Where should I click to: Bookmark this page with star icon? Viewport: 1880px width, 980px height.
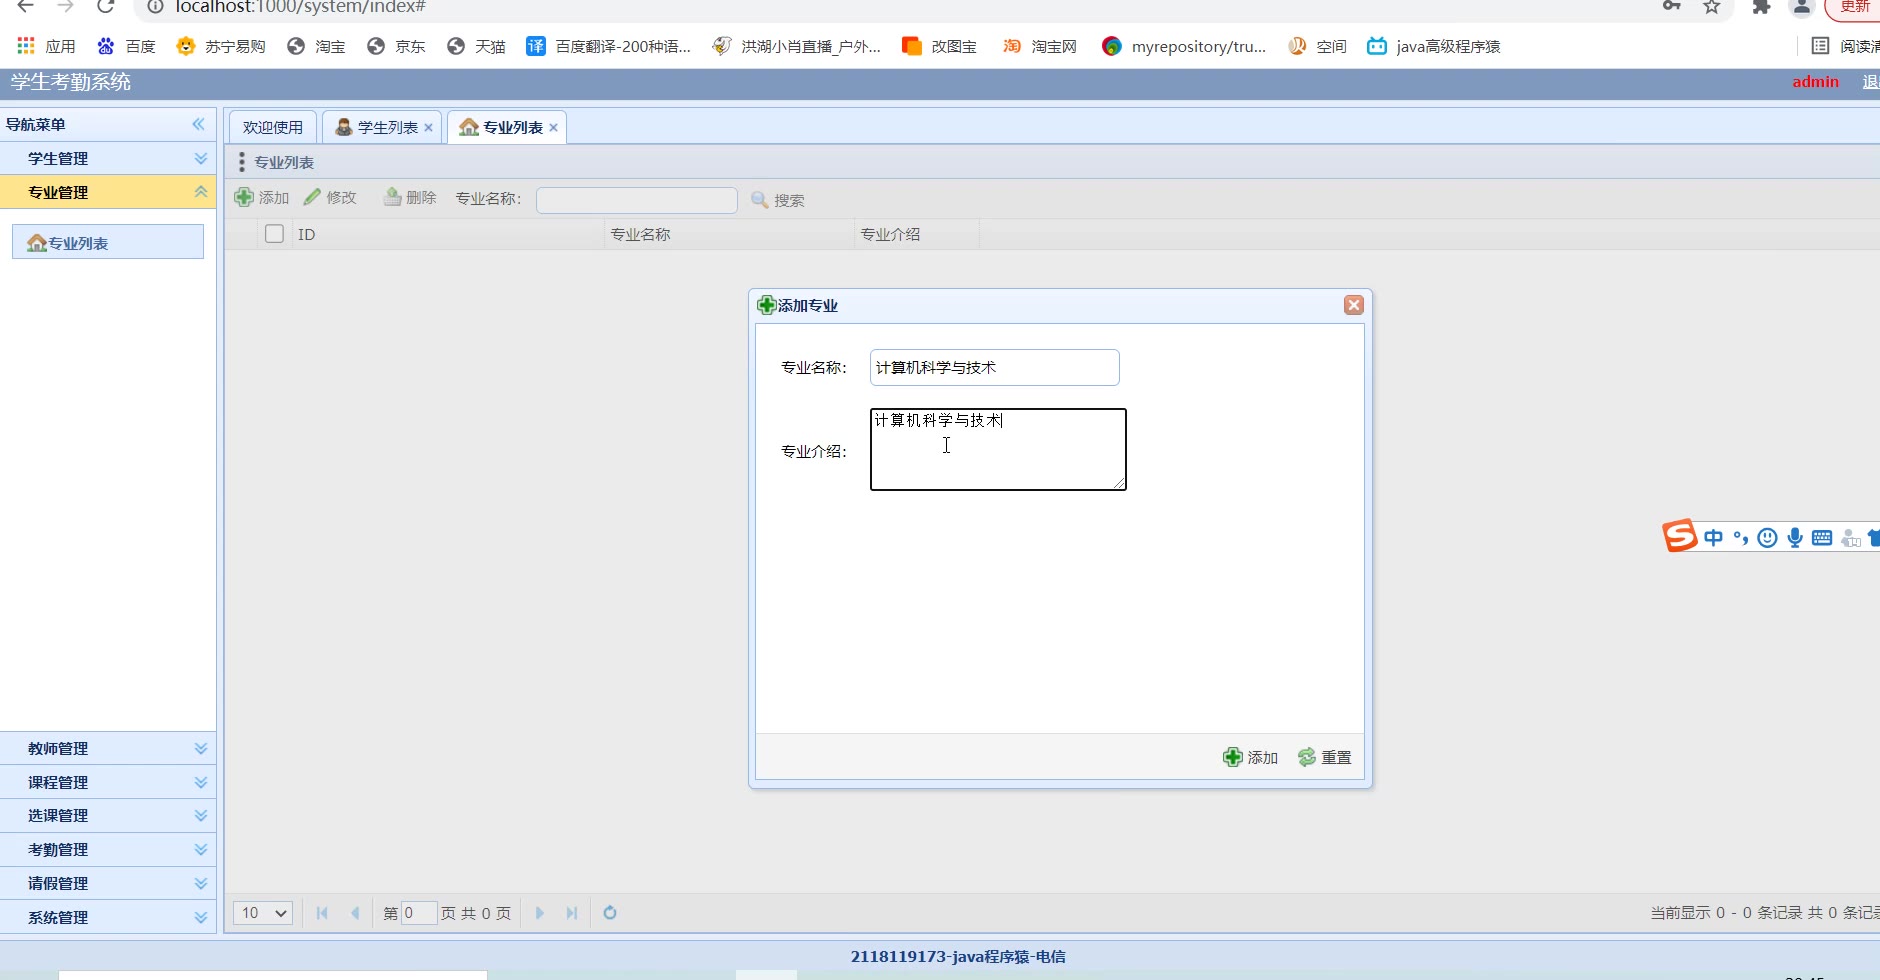(1712, 6)
